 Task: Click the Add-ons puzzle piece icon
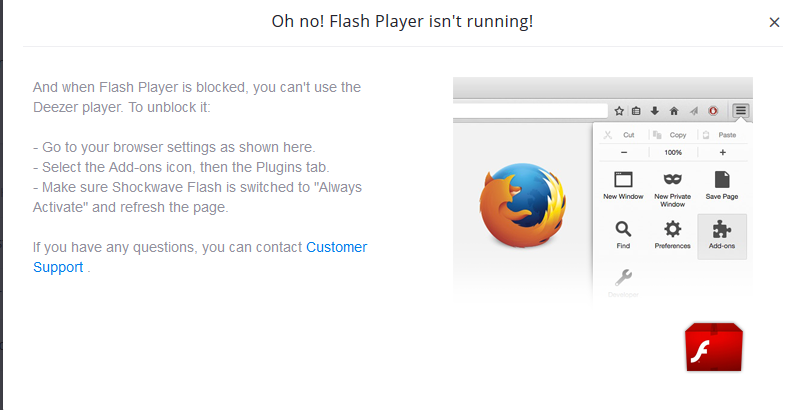click(x=722, y=230)
